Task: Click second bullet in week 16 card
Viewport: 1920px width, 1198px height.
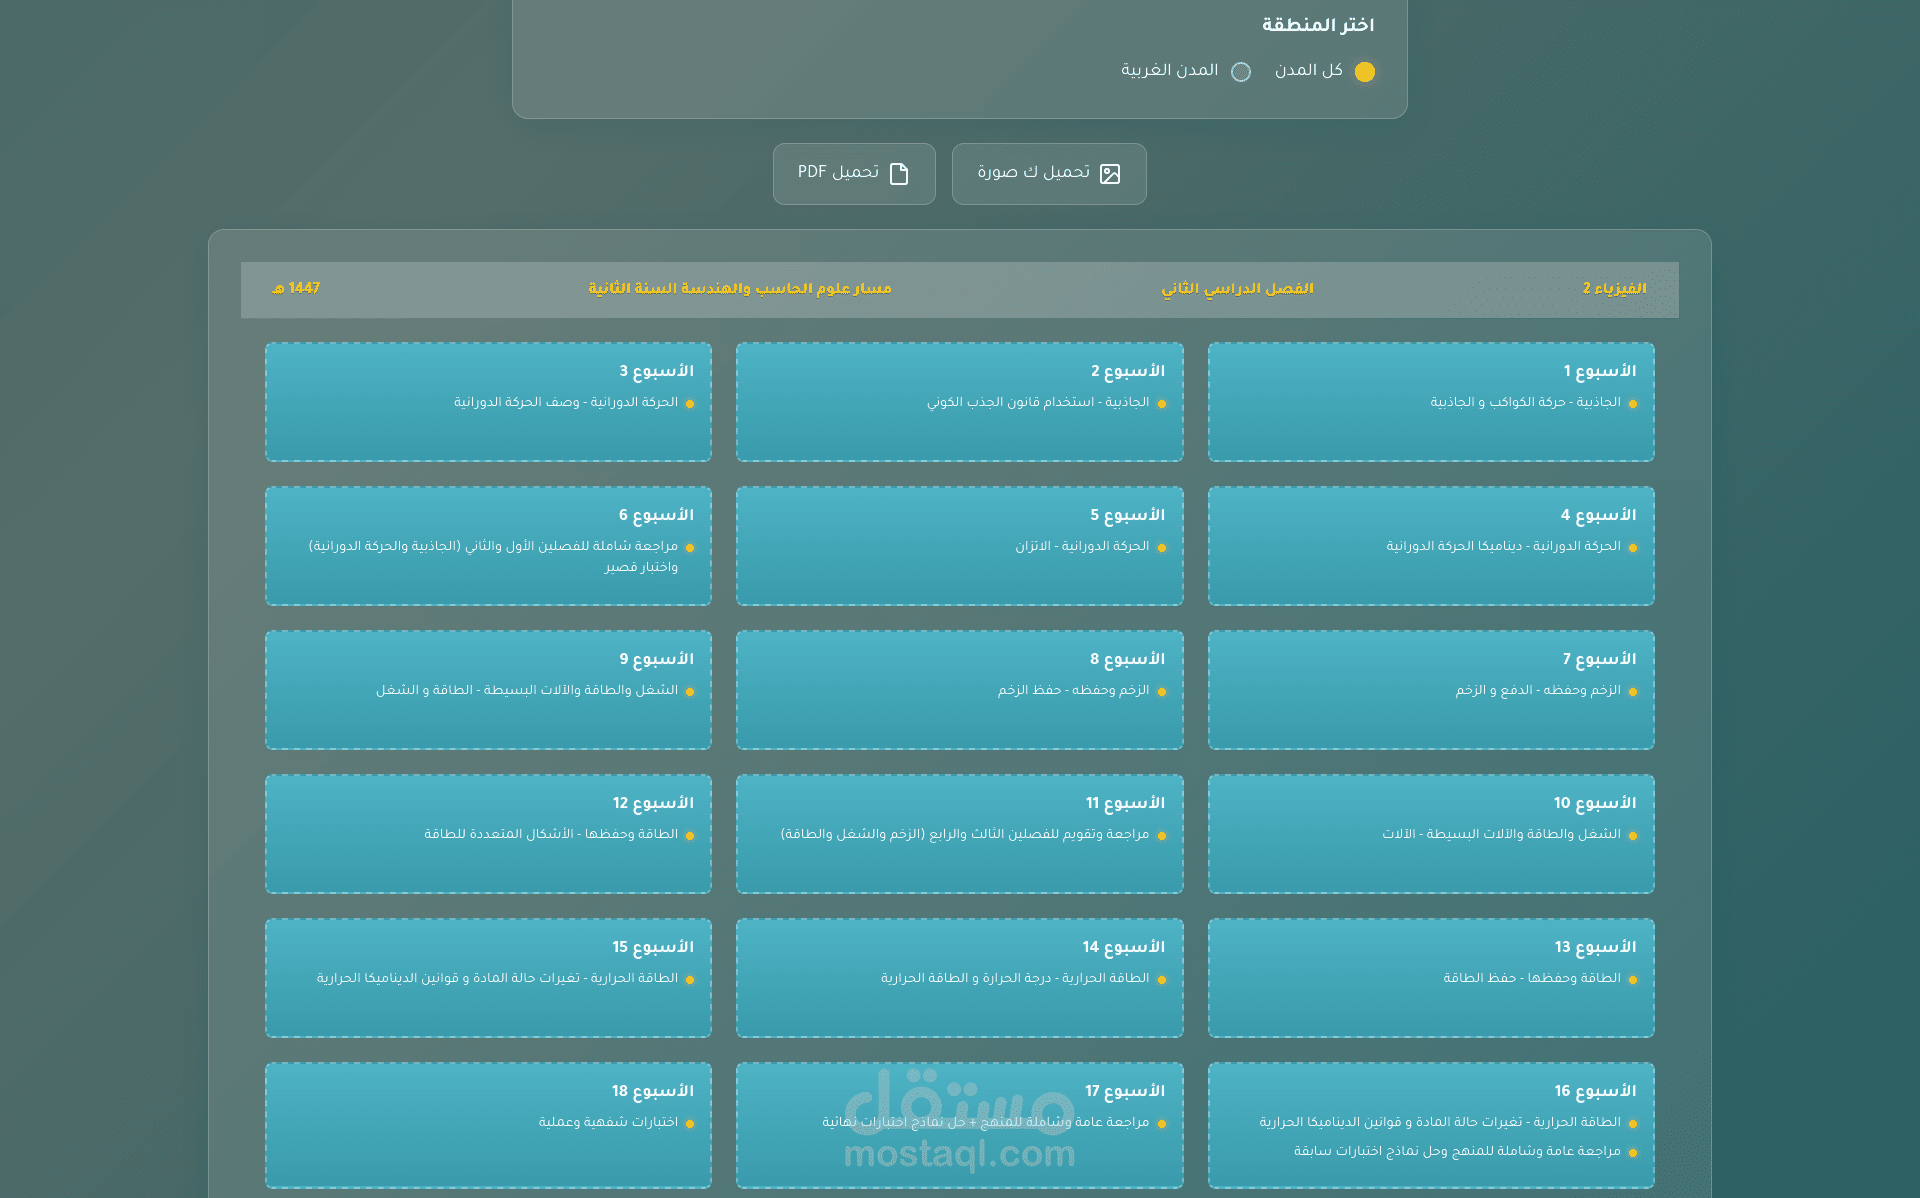Action: click(1633, 1153)
